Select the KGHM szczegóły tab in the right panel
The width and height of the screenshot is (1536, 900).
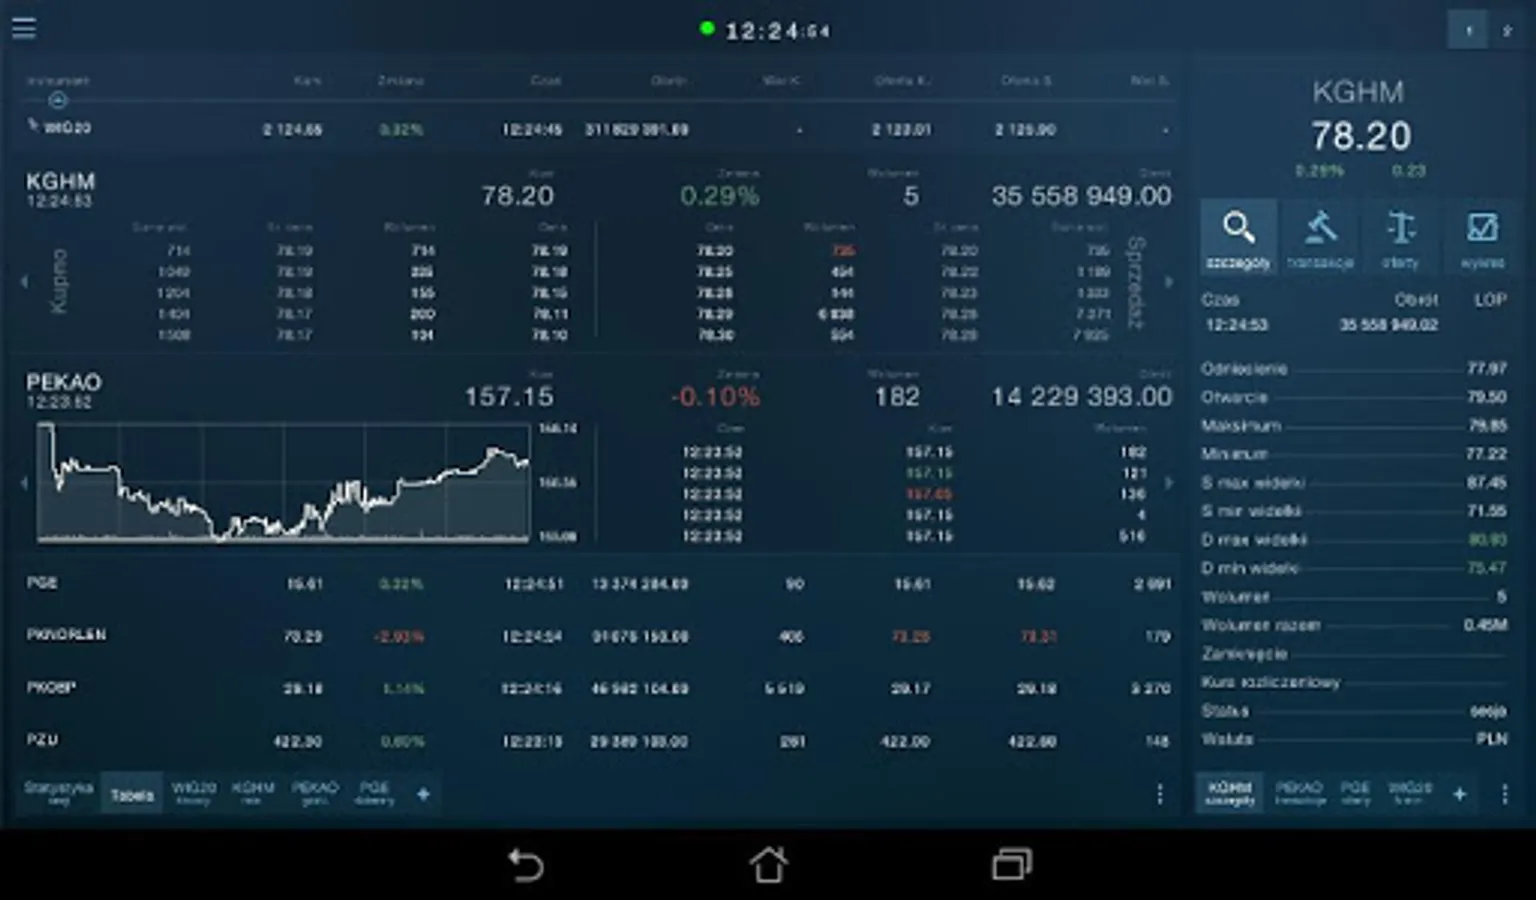(x=1230, y=794)
